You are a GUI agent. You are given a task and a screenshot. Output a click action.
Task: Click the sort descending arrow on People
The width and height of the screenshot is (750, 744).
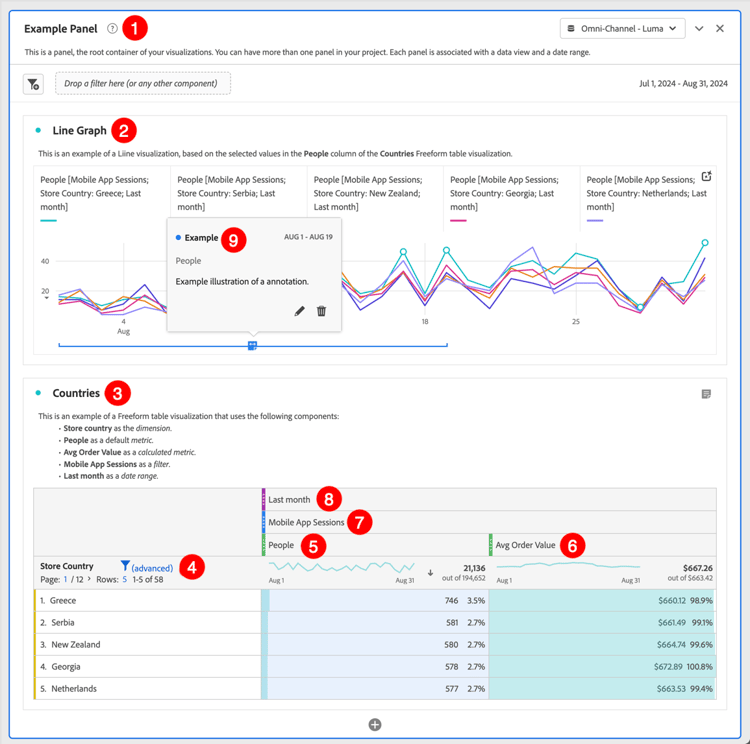[x=430, y=573]
